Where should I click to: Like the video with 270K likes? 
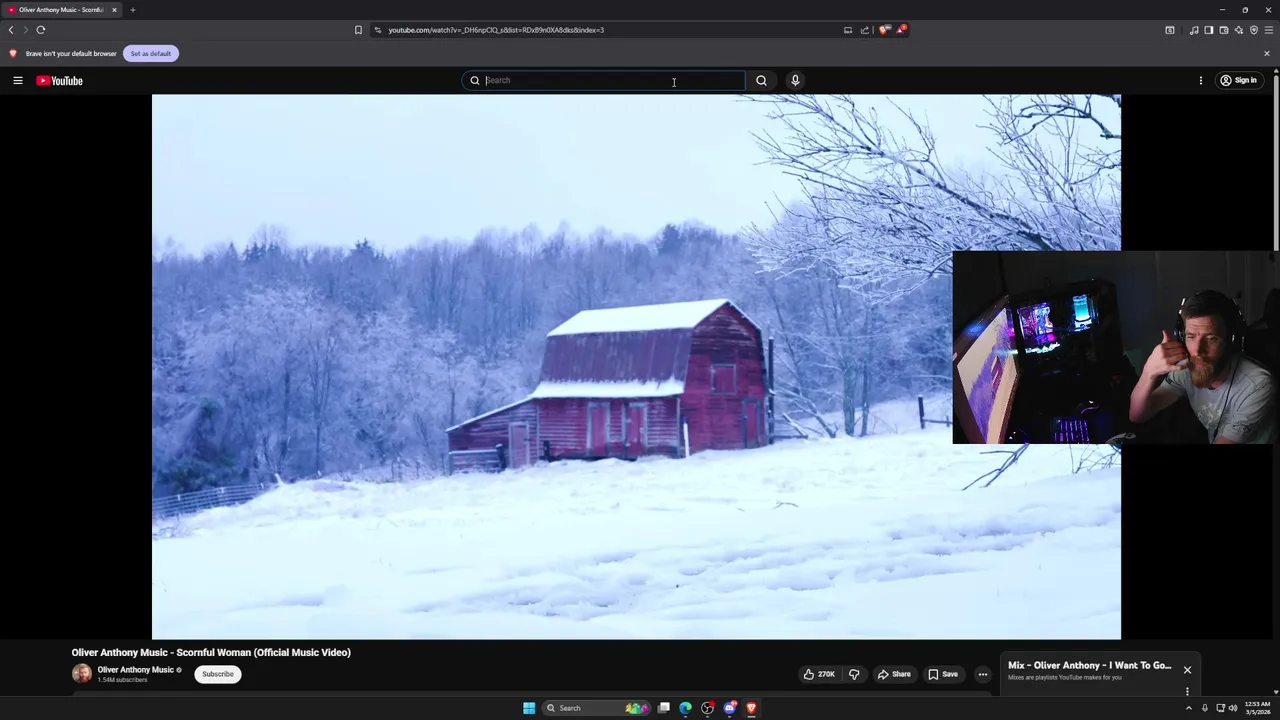(x=819, y=674)
